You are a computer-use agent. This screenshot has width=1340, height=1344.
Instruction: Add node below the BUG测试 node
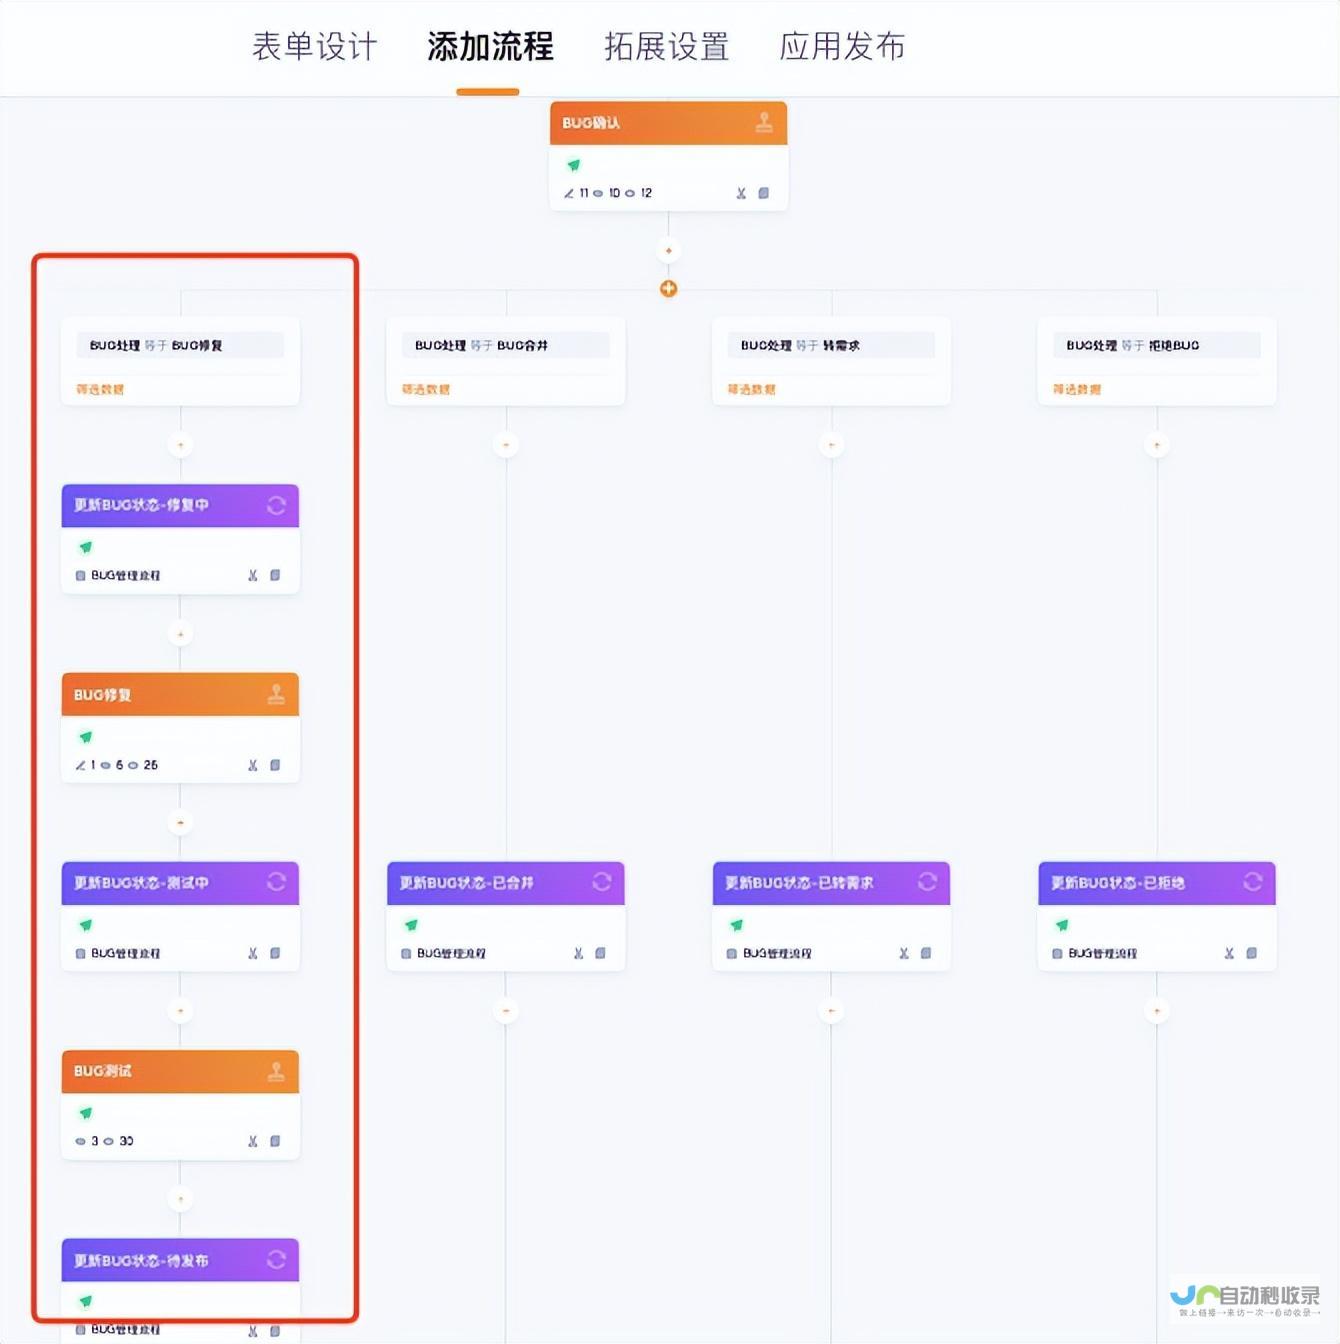coord(180,1199)
